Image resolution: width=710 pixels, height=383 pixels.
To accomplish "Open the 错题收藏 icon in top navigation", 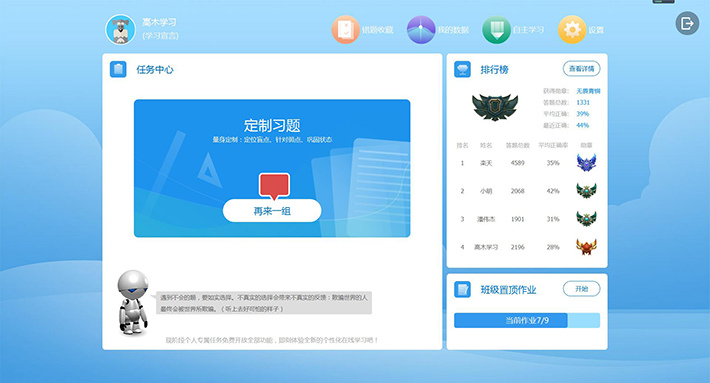I will click(345, 30).
